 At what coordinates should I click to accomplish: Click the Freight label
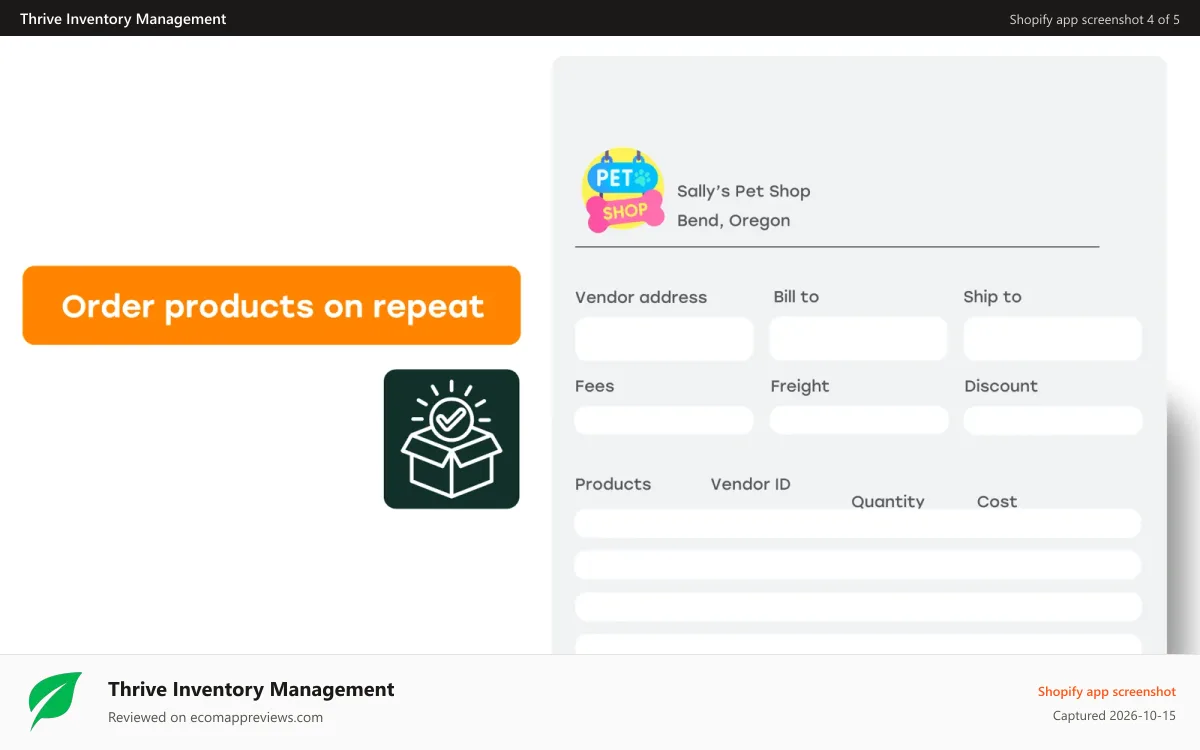tap(800, 386)
